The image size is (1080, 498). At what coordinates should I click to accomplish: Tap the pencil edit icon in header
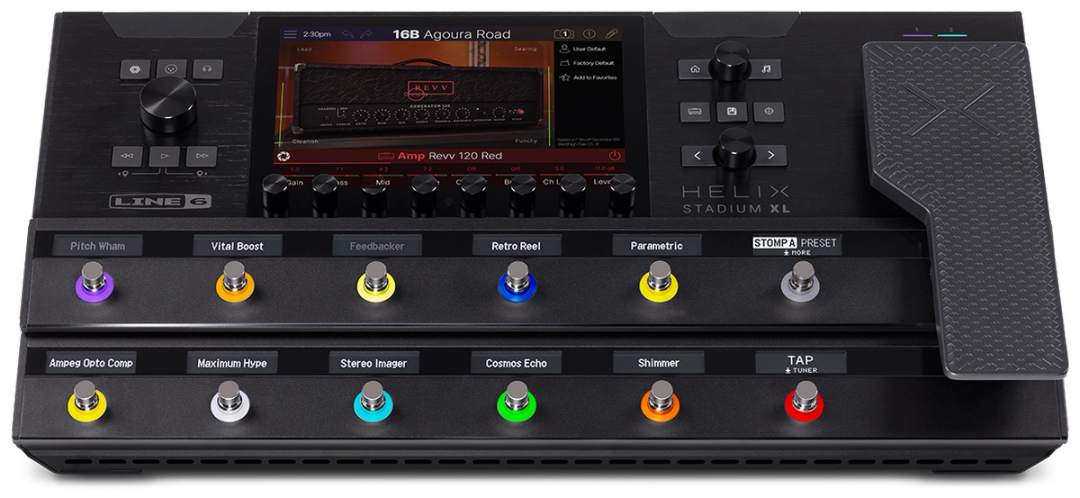tap(611, 34)
